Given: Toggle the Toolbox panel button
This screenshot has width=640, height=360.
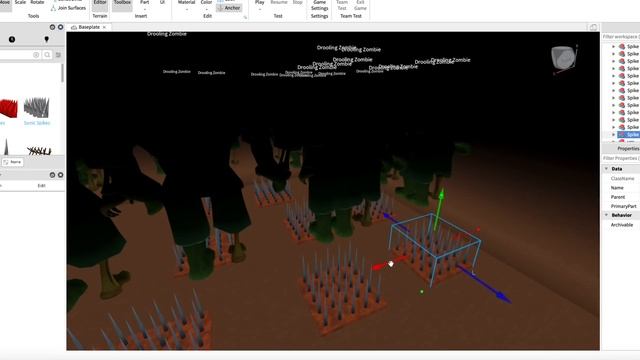Looking at the screenshot, I should (x=122, y=5).
